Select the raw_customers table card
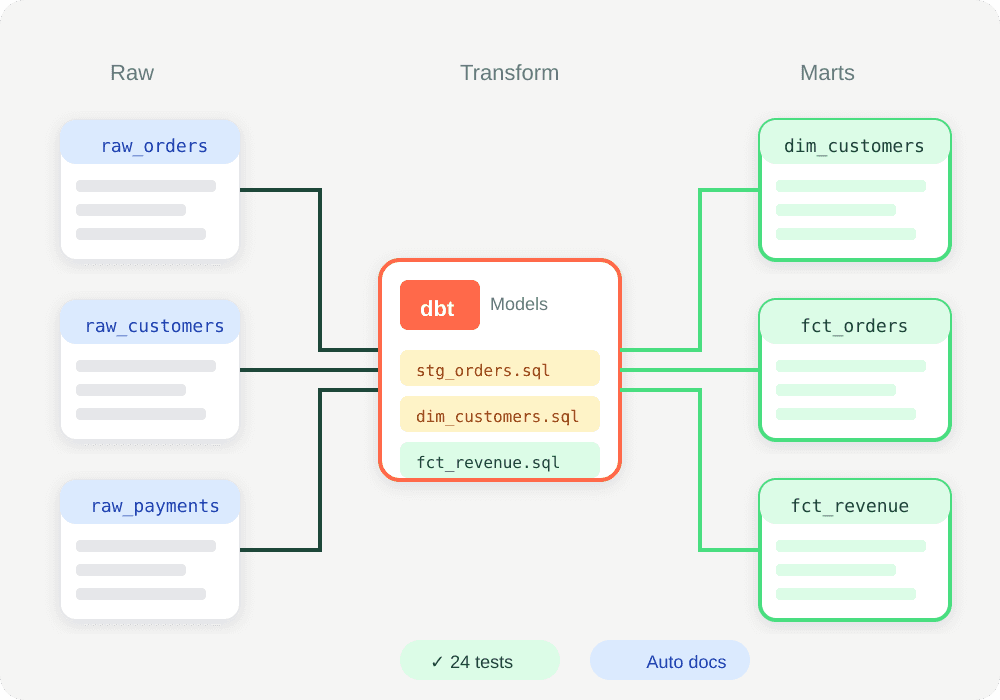The height and width of the screenshot is (700, 1000). pyautogui.click(x=150, y=369)
